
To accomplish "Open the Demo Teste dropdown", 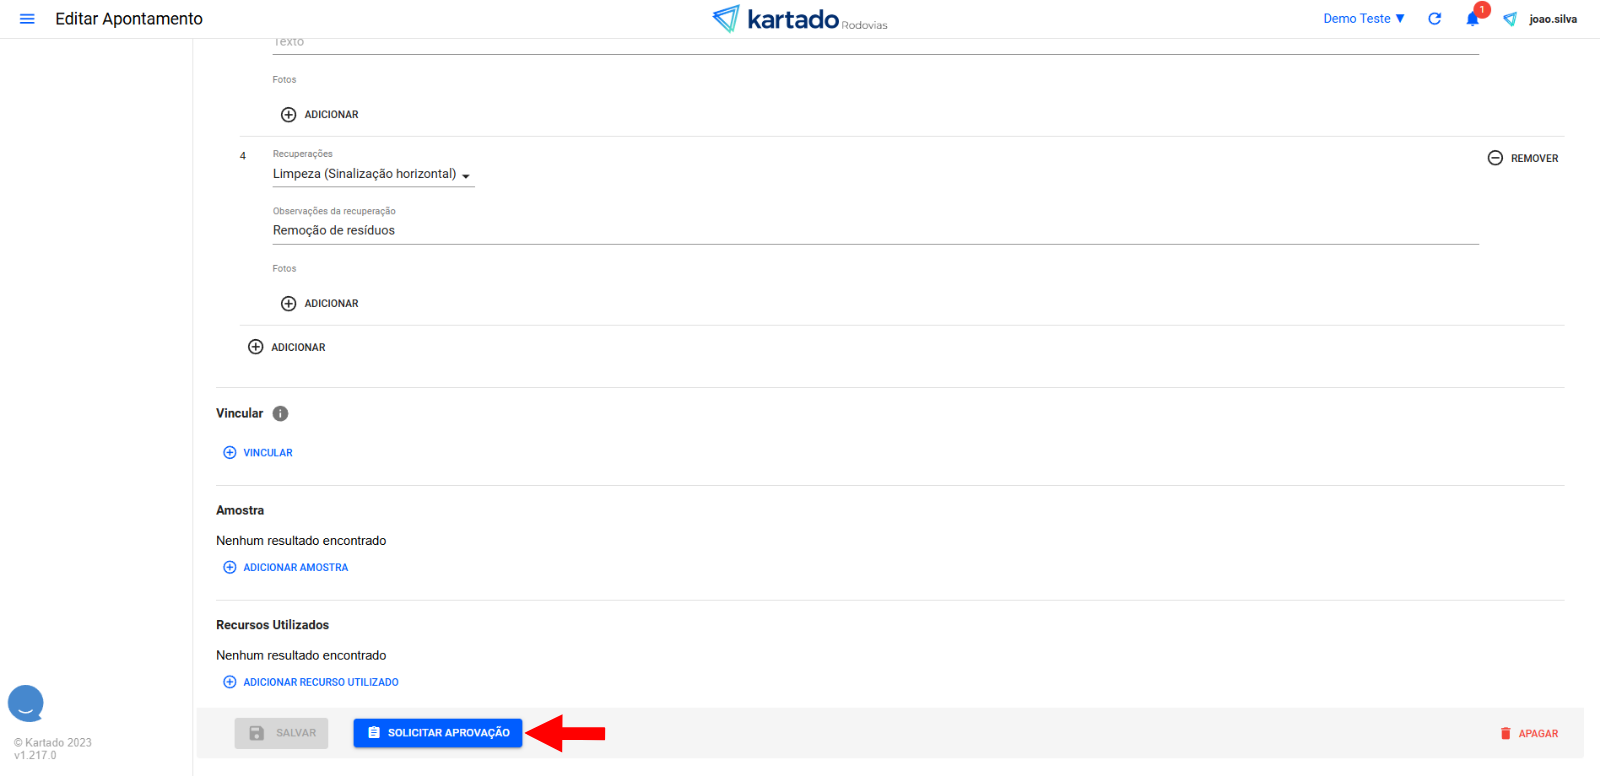I will point(1364,19).
